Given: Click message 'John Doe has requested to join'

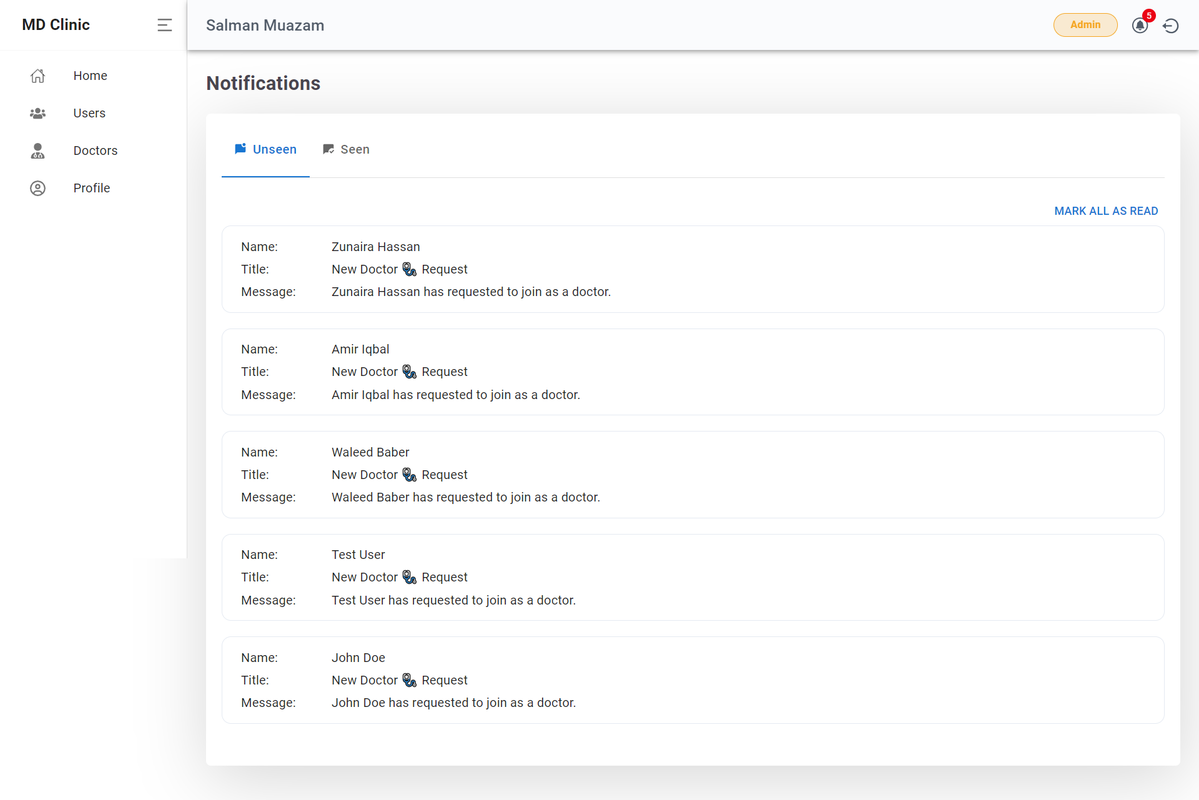Looking at the screenshot, I should pyautogui.click(x=453, y=703).
